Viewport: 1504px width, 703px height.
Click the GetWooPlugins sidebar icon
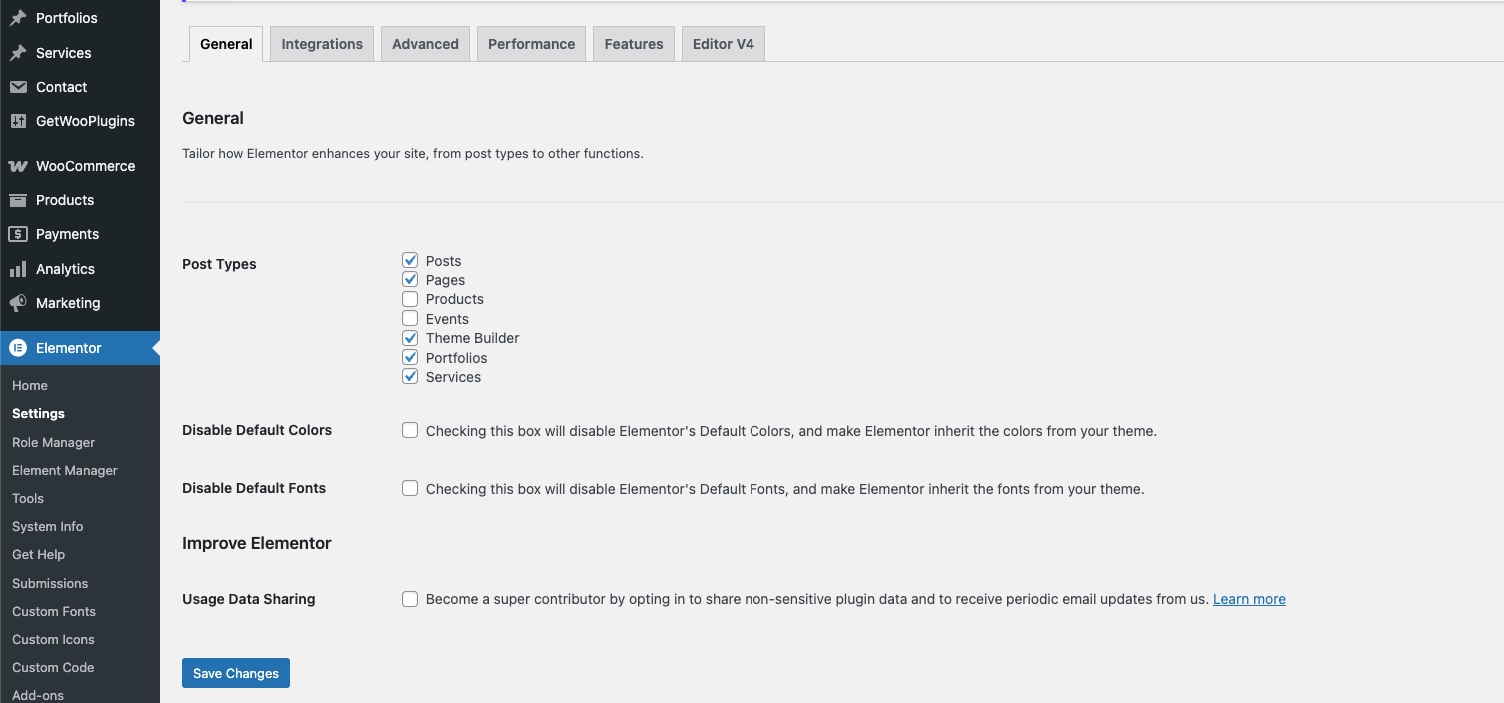click(x=18, y=121)
